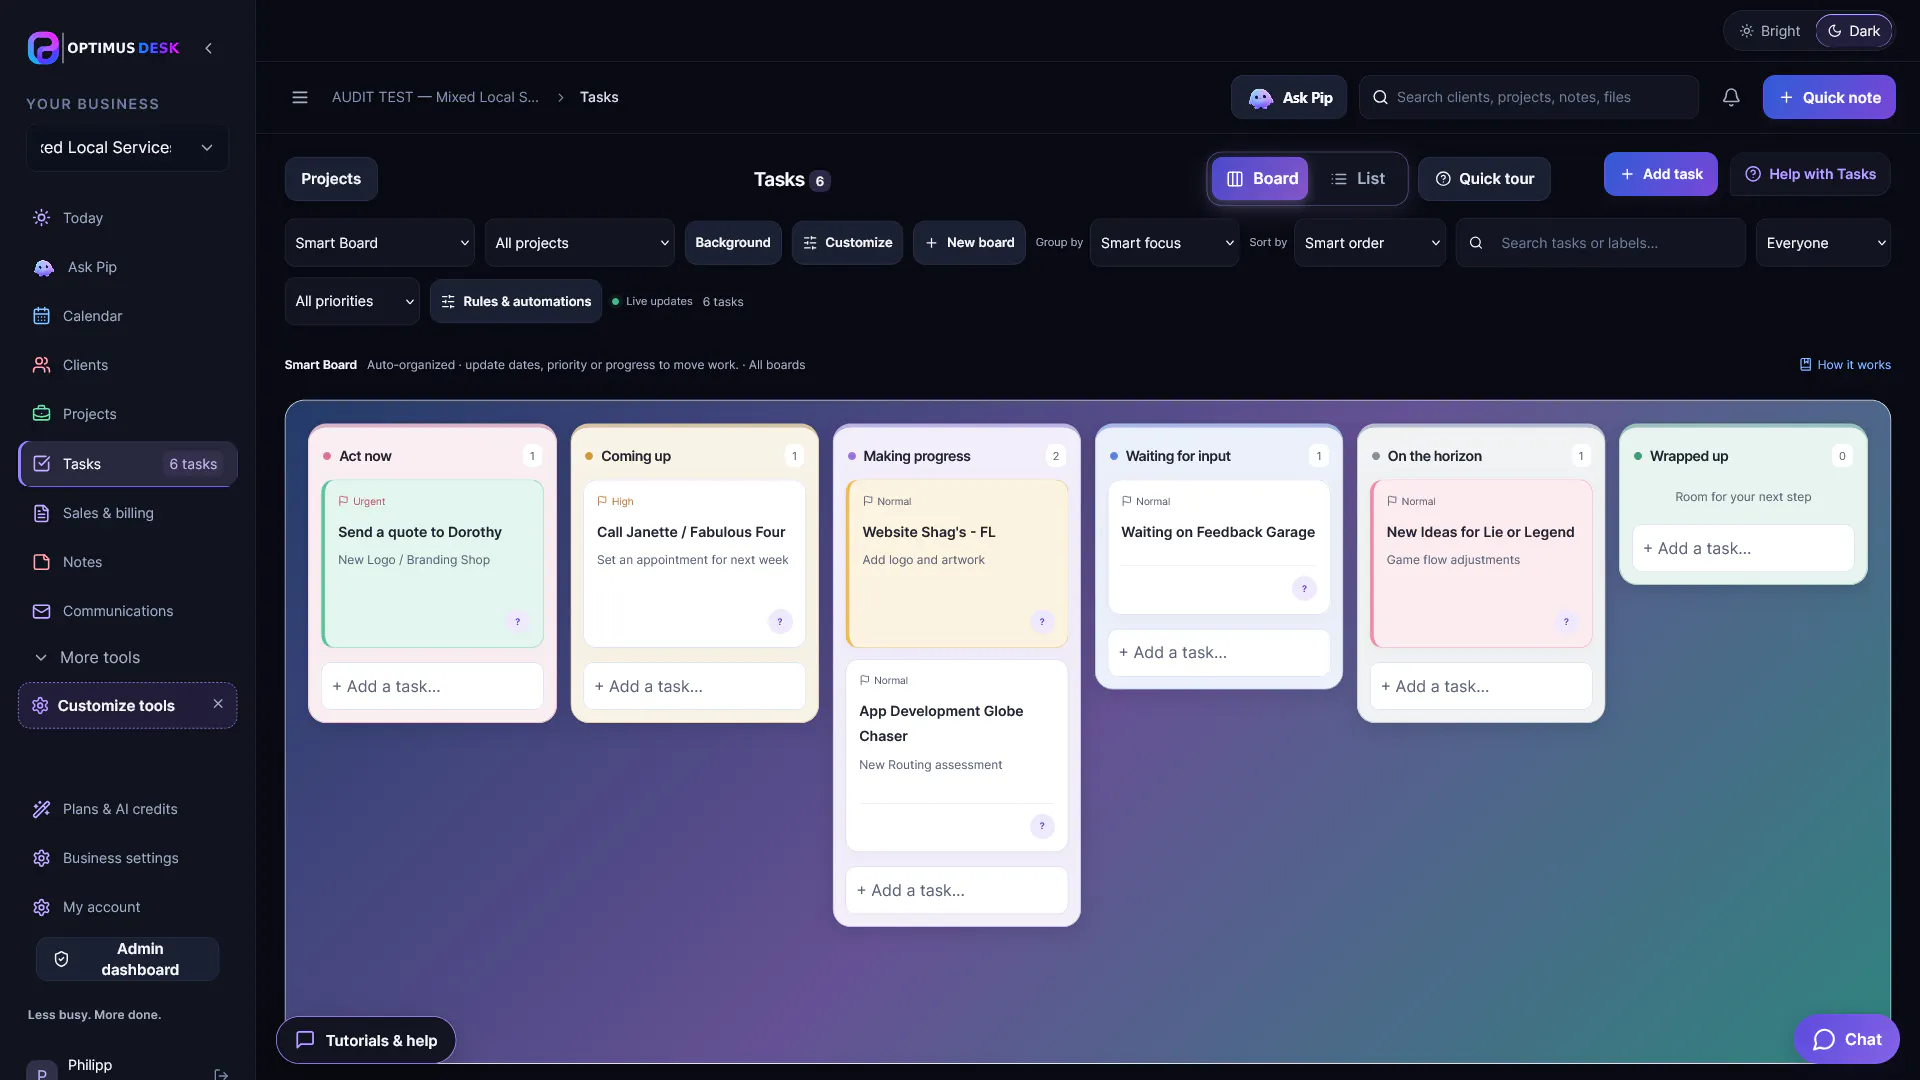The width and height of the screenshot is (1920, 1080).
Task: Open Tasks in the sidebar
Action: click(x=128, y=464)
